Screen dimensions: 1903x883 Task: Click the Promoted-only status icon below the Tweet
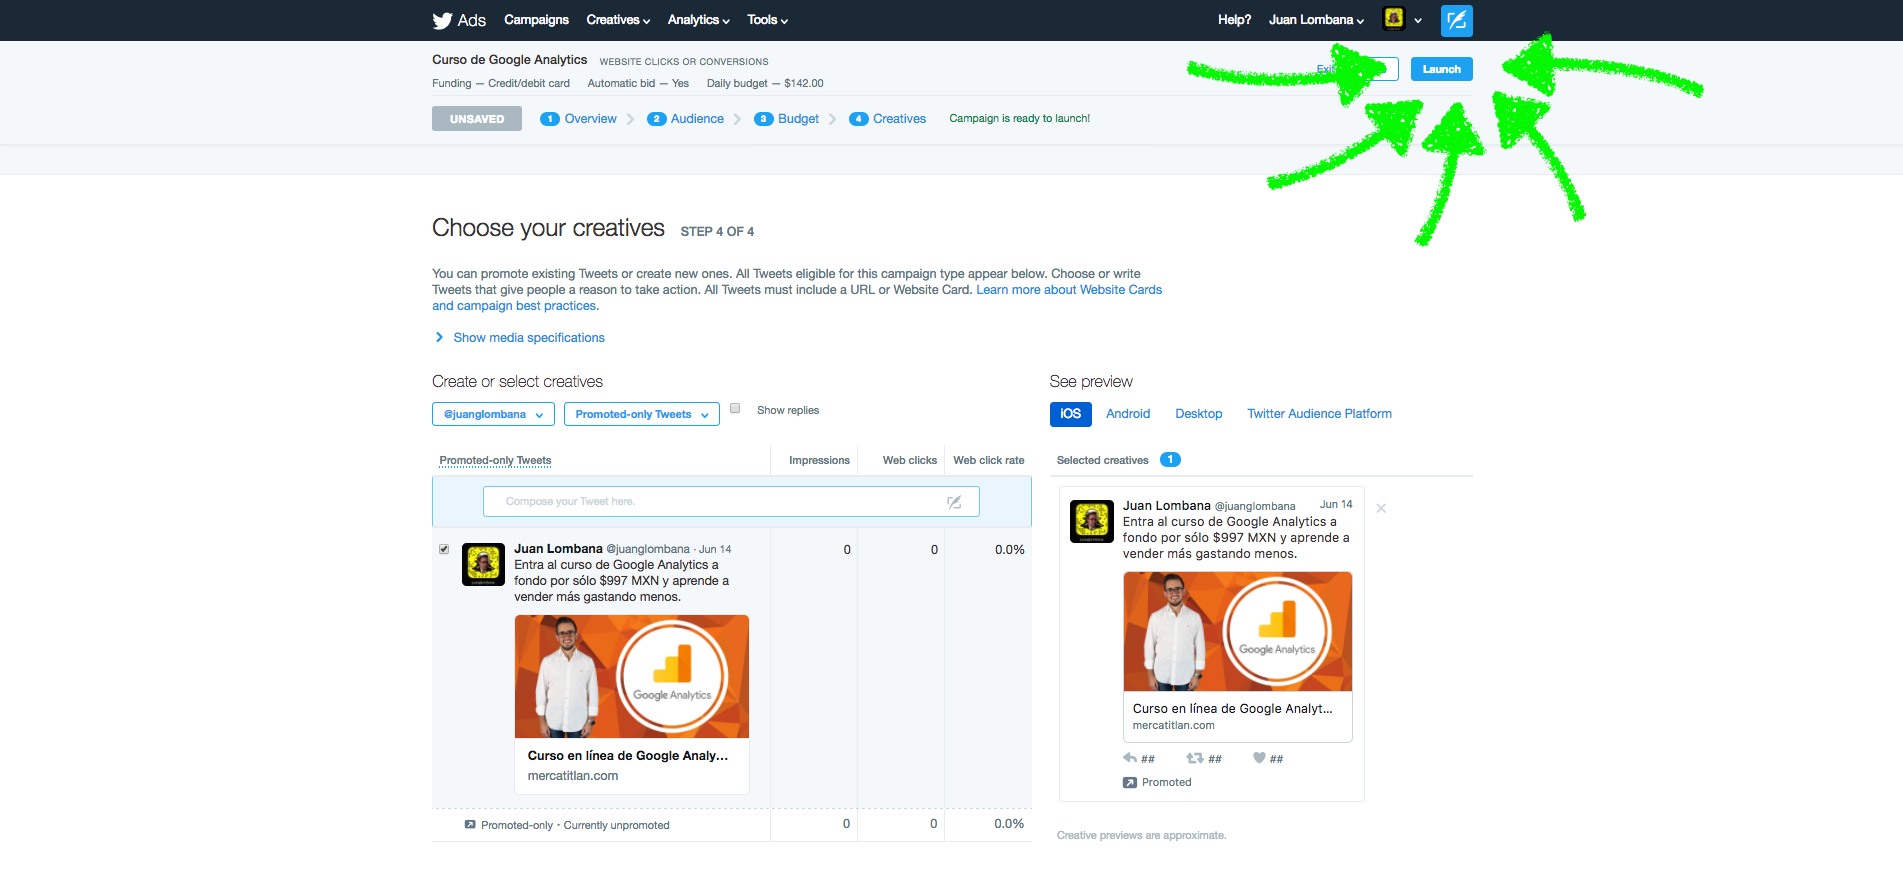pos(470,825)
